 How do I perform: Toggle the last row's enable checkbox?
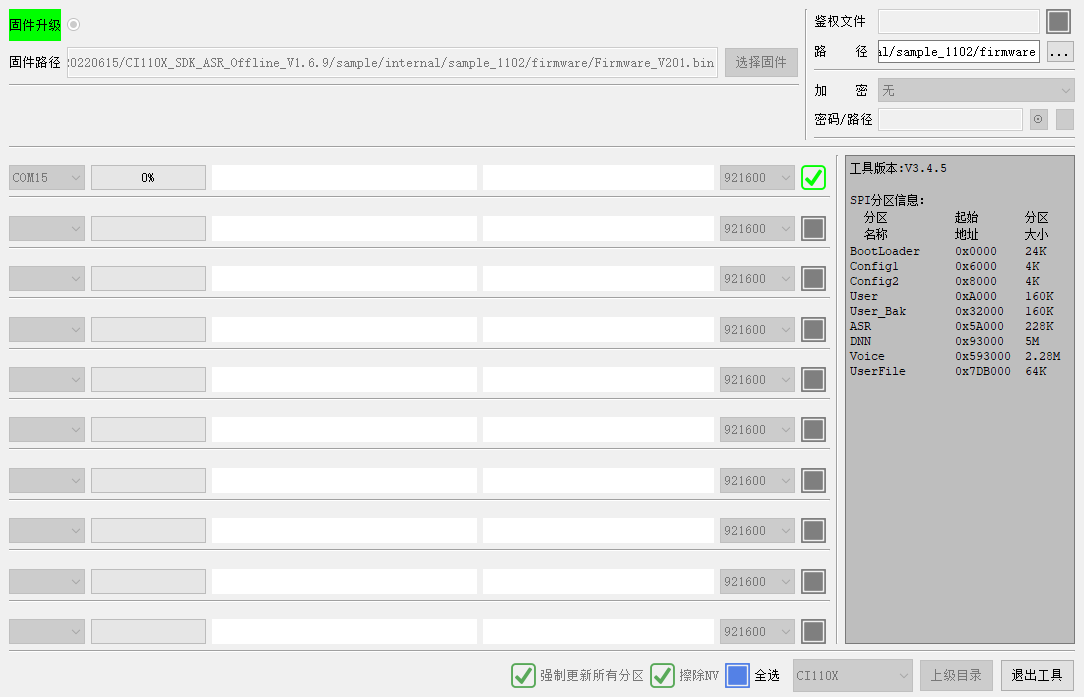tap(813, 631)
